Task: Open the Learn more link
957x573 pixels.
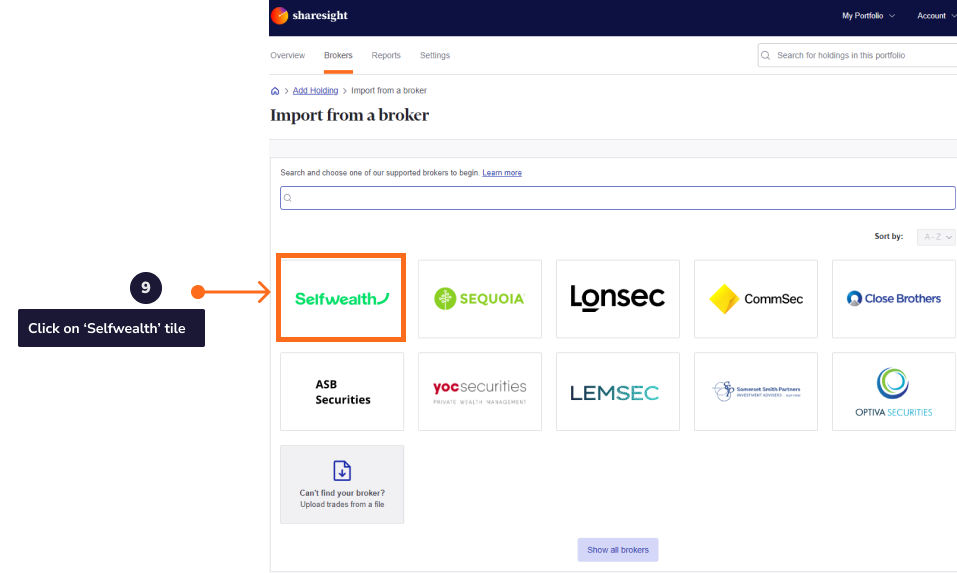Action: point(502,173)
